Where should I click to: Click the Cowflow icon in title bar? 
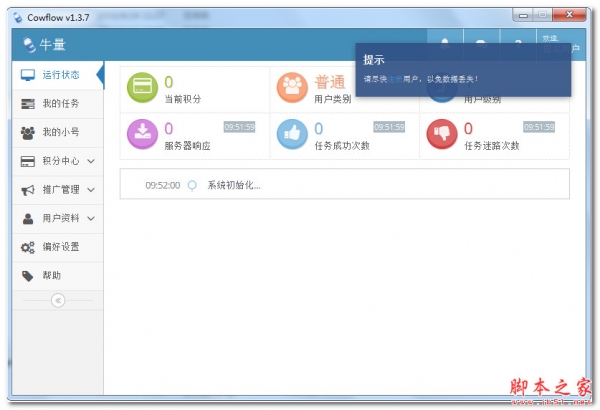[x=18, y=18]
